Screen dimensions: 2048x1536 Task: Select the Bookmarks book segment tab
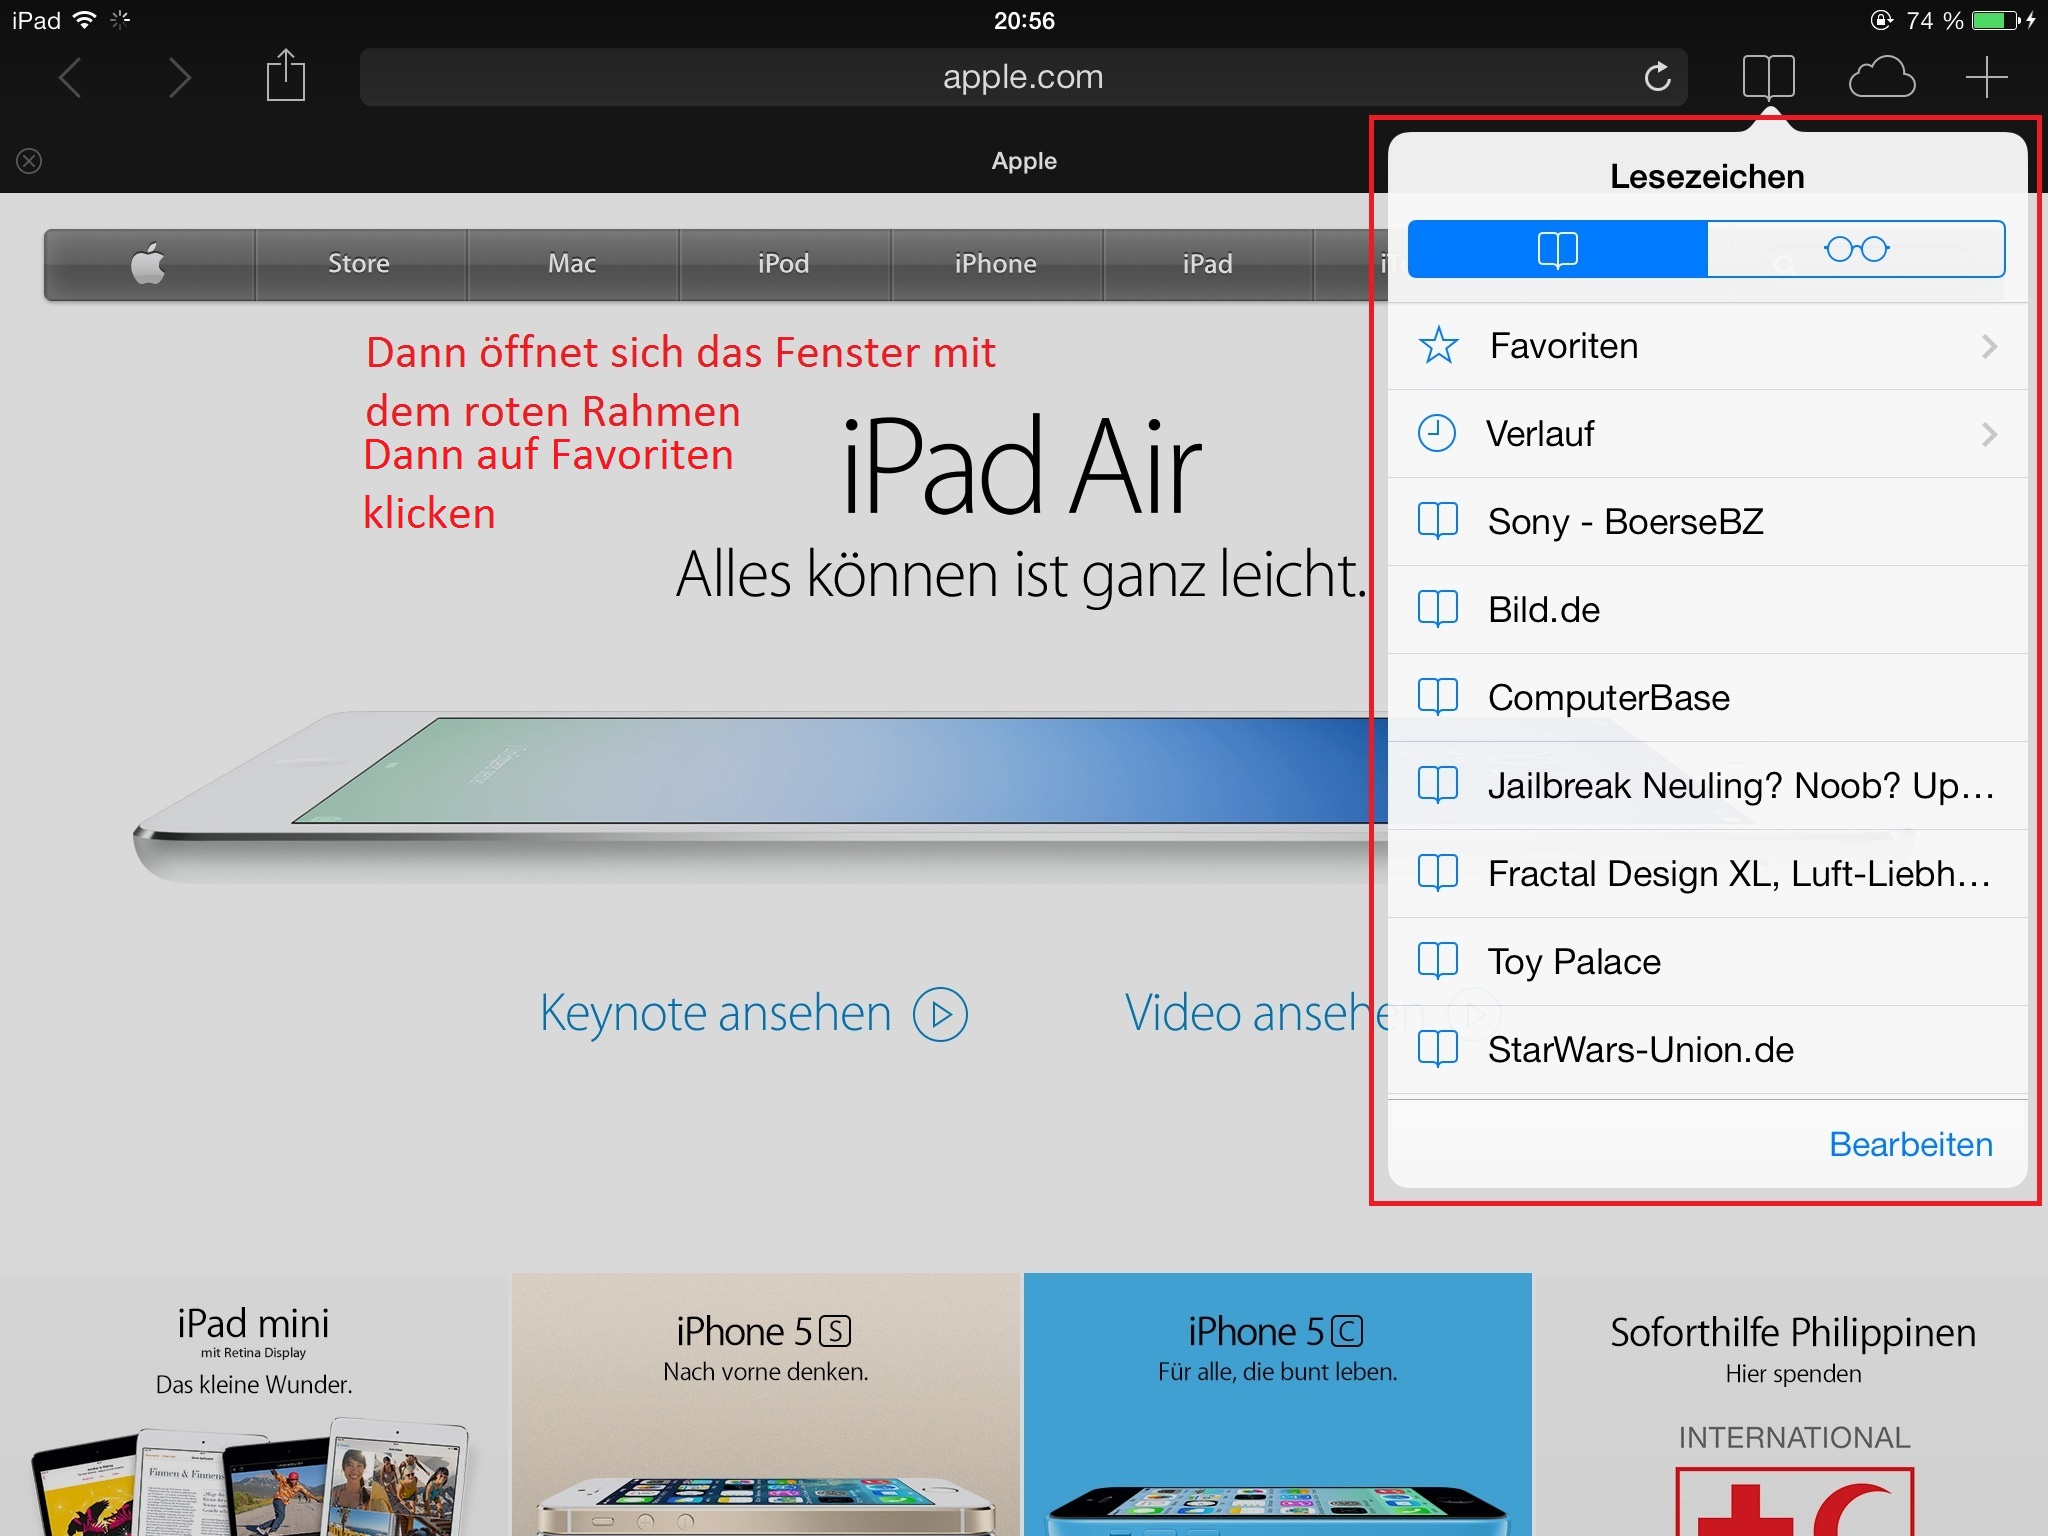click(1557, 249)
